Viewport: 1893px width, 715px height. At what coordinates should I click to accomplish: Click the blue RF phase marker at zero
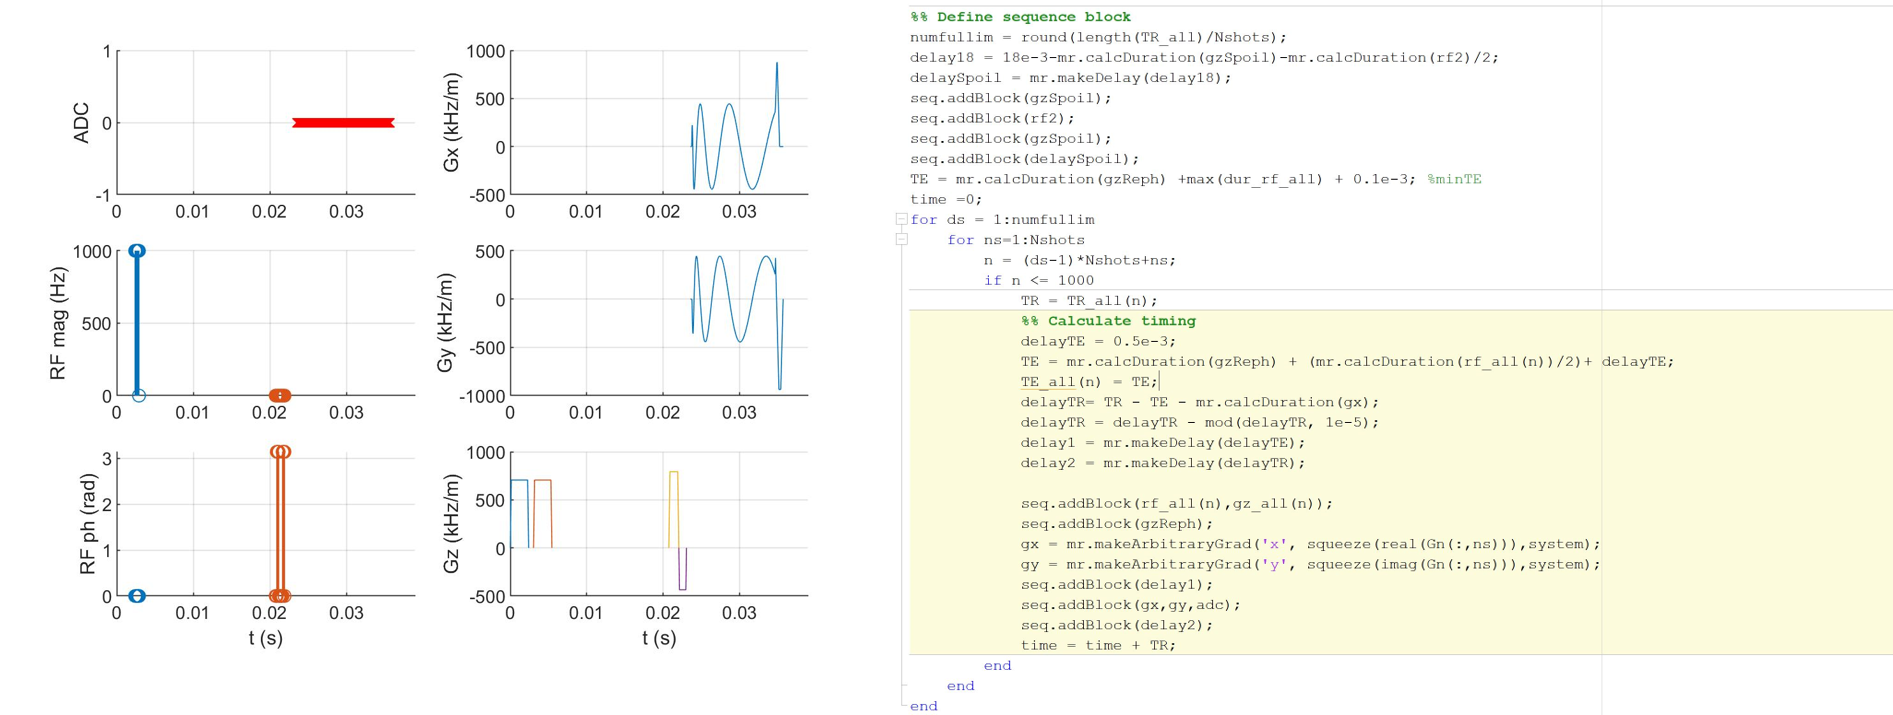[137, 596]
